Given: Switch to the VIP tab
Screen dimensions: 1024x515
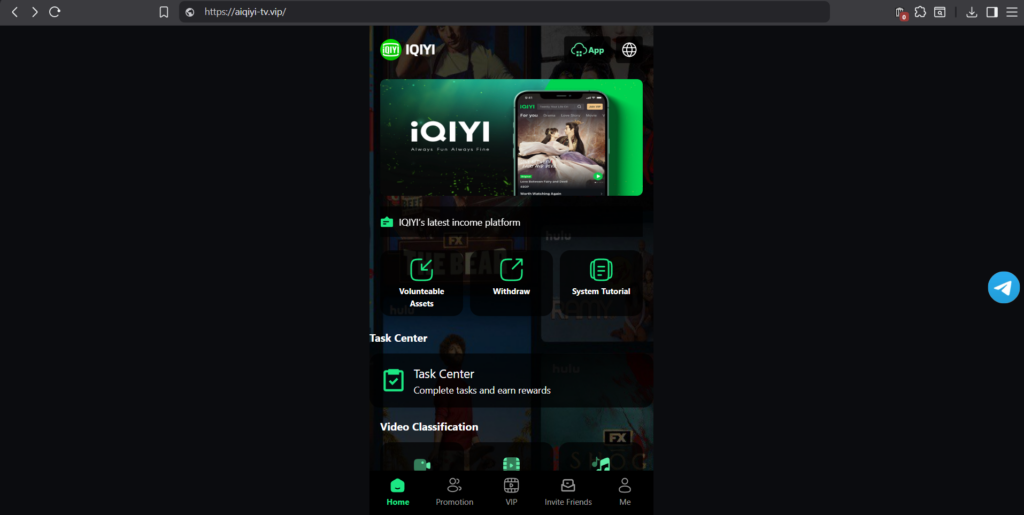Looking at the screenshot, I should (511, 492).
